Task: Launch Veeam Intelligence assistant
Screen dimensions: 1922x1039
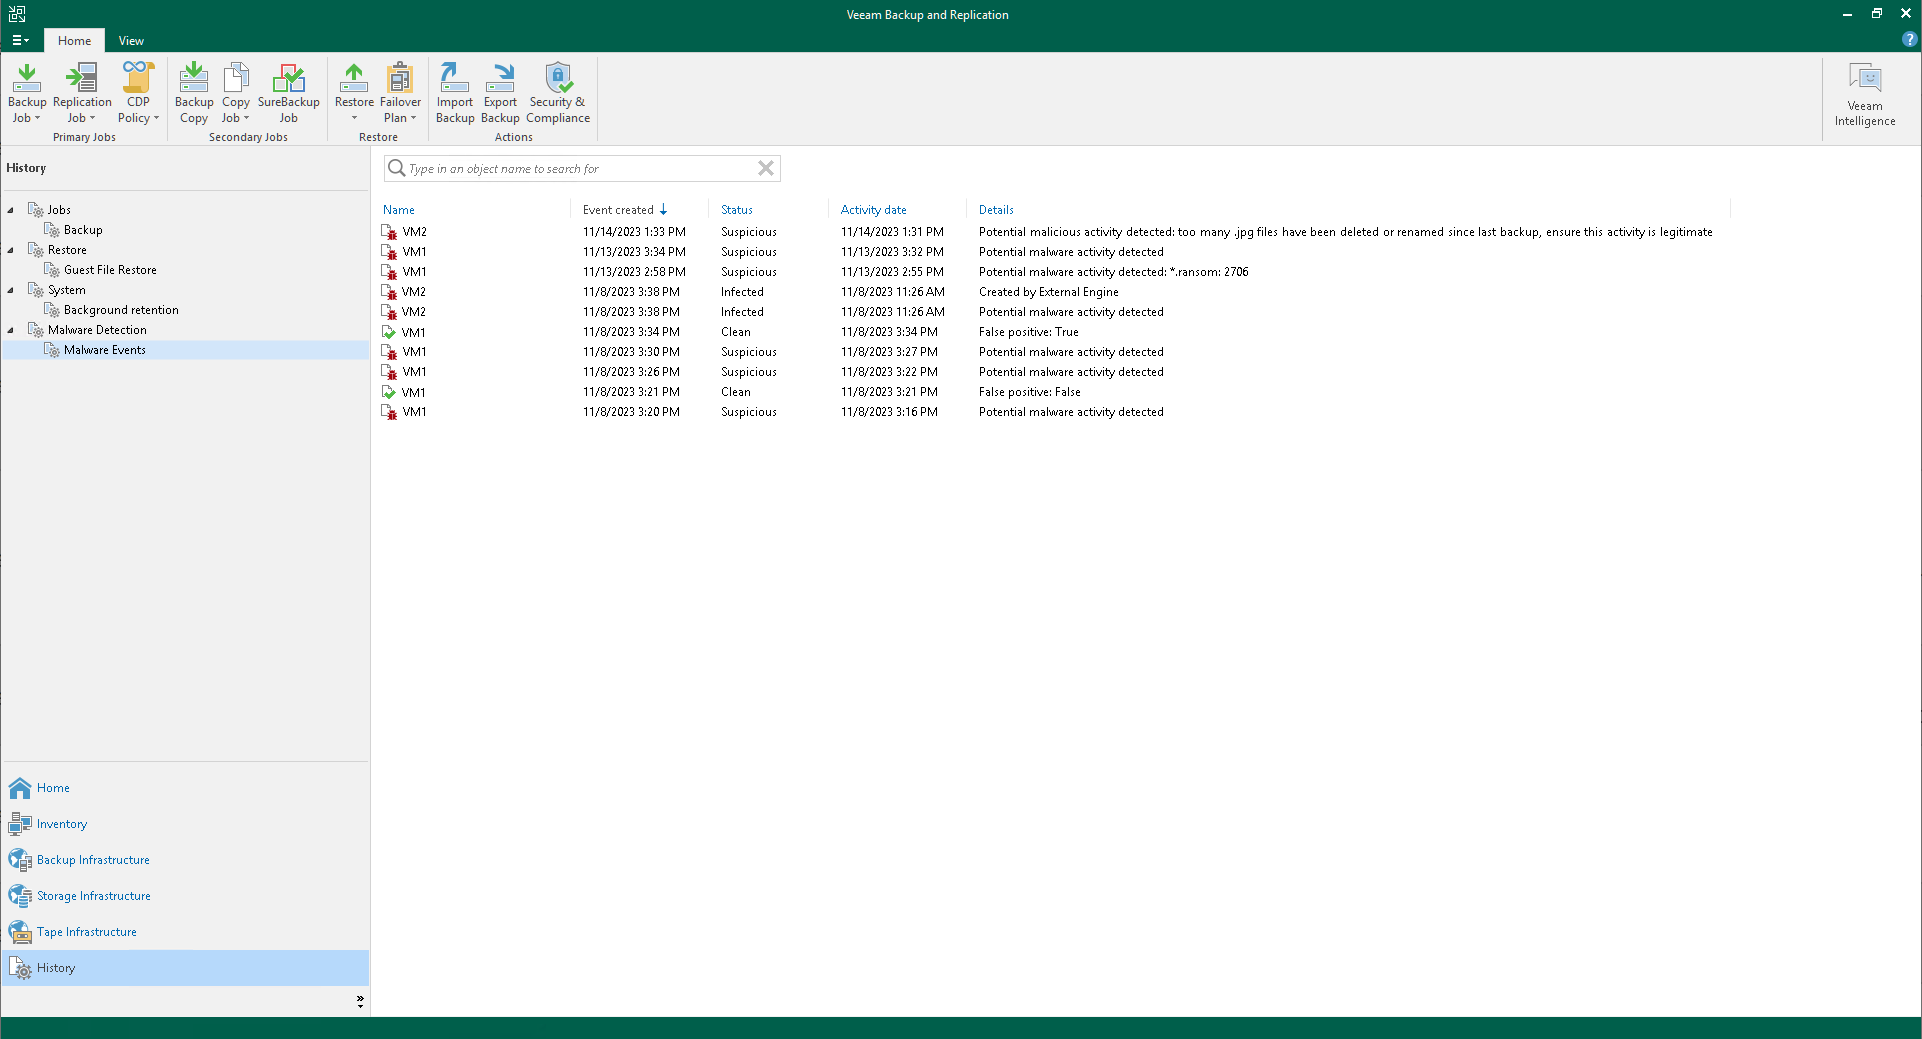Action: click(x=1865, y=94)
